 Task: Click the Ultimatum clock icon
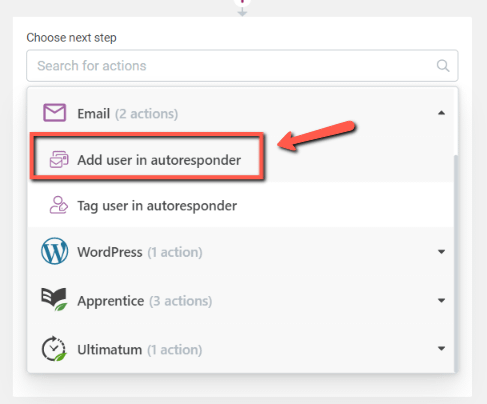coord(54,349)
